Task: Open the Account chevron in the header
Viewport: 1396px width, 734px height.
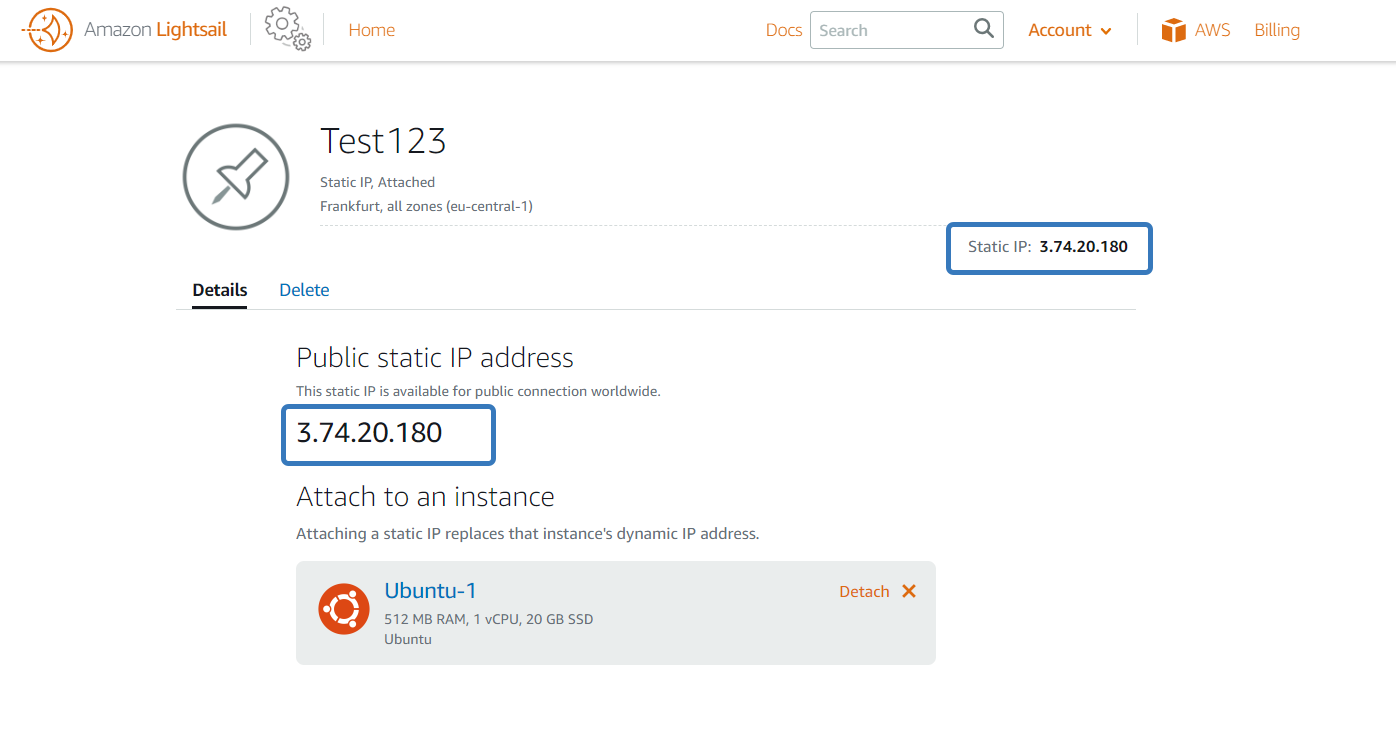Action: (1106, 31)
